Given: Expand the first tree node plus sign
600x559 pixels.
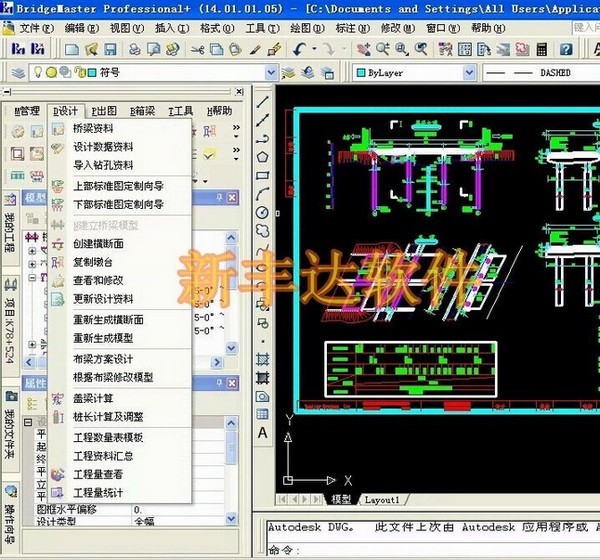Looking at the screenshot, I should click(33, 251).
